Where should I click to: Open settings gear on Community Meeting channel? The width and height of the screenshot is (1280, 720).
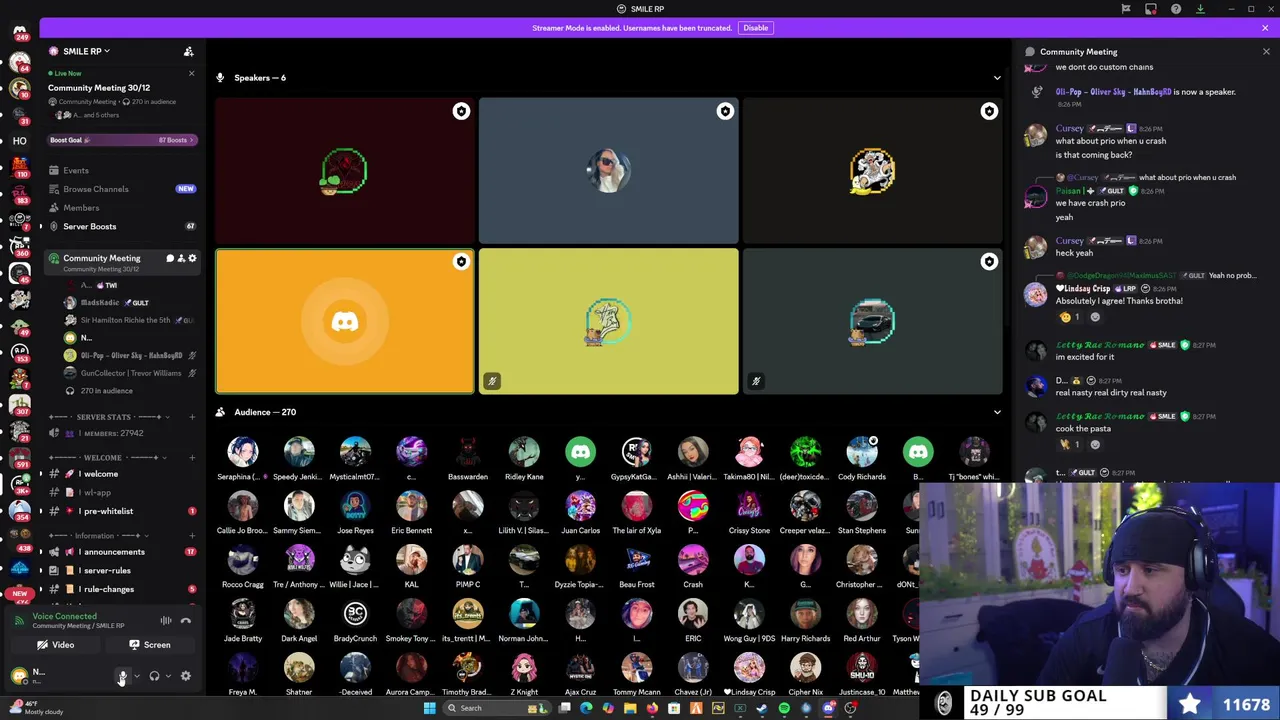tap(192, 258)
